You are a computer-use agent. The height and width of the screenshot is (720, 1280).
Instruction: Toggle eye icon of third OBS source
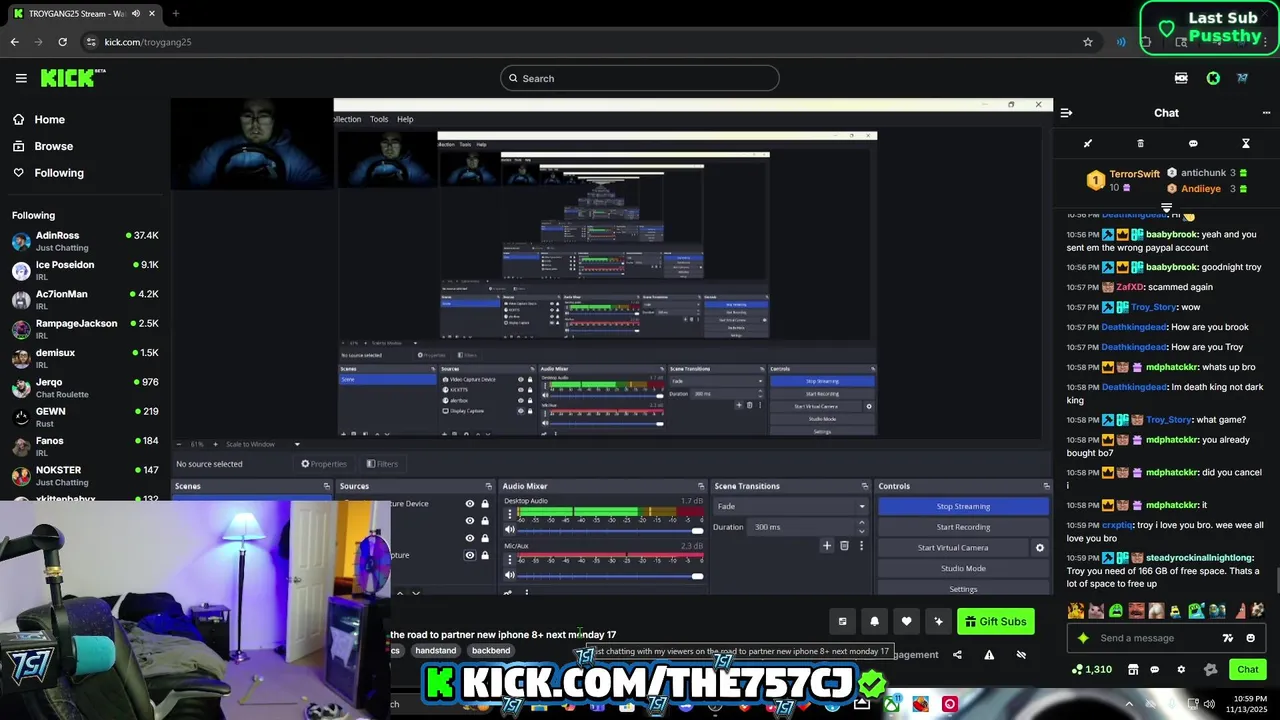point(470,538)
